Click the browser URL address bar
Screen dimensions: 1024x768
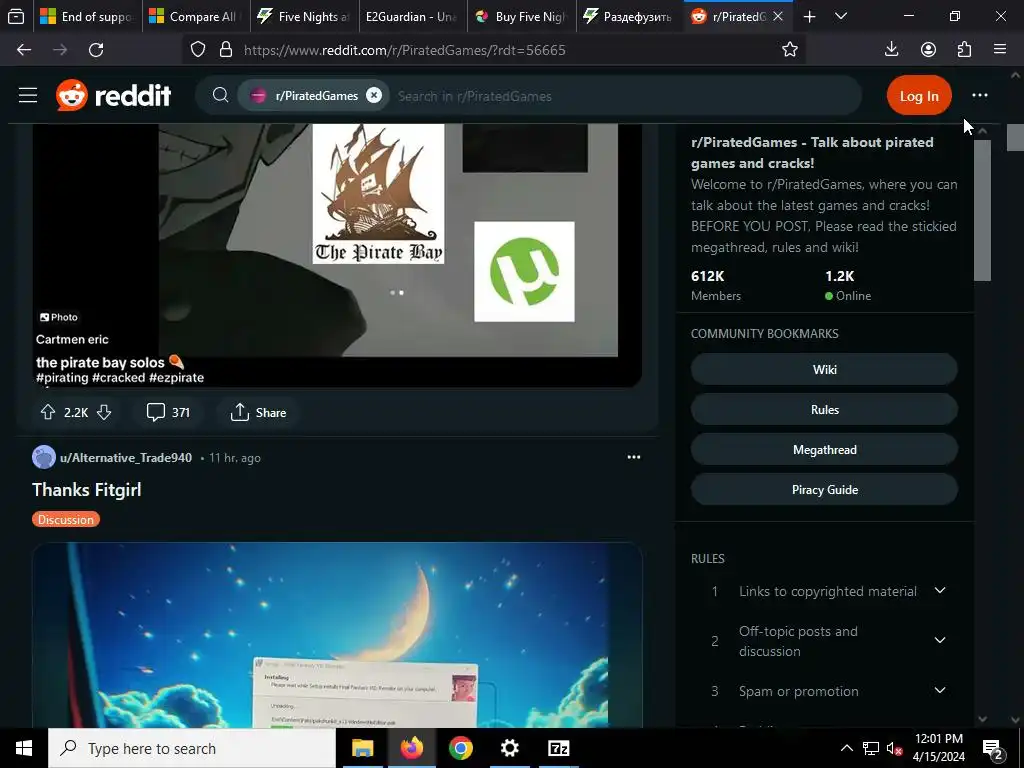[496, 50]
